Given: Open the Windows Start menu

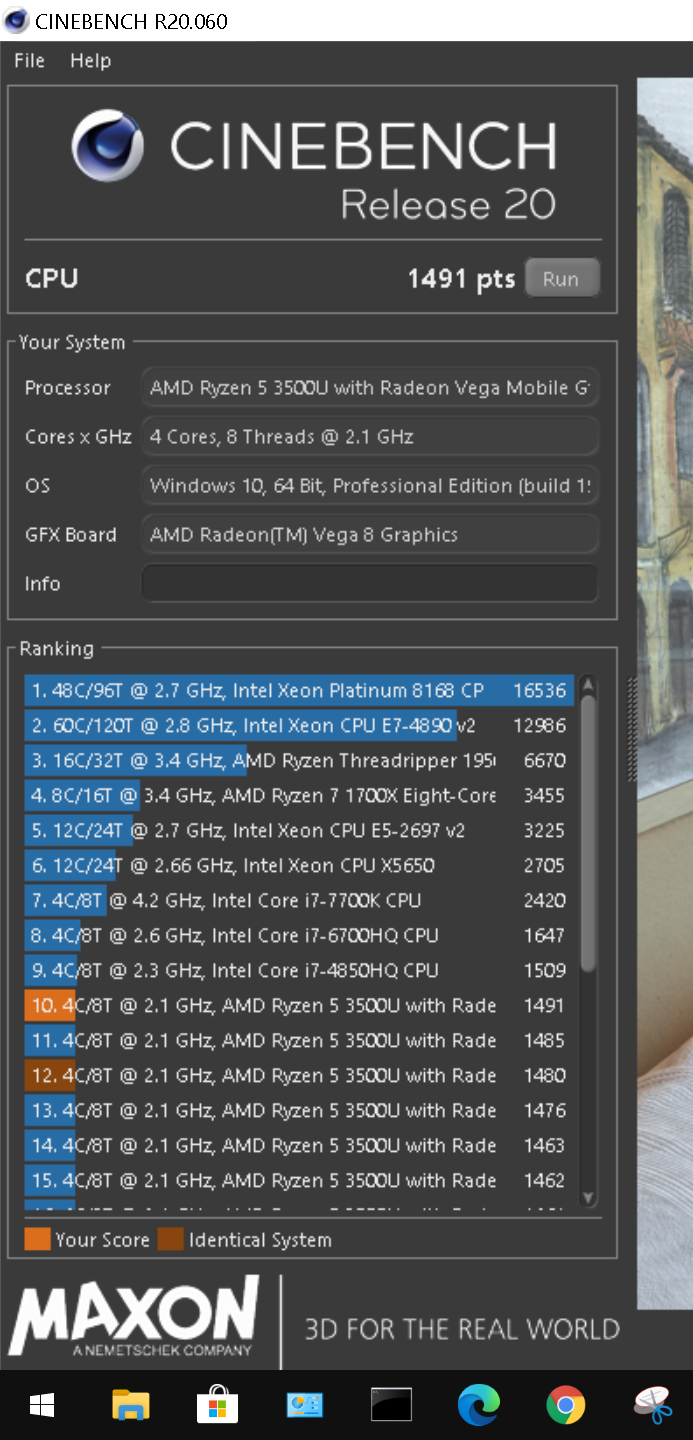Looking at the screenshot, I should point(42,1406).
